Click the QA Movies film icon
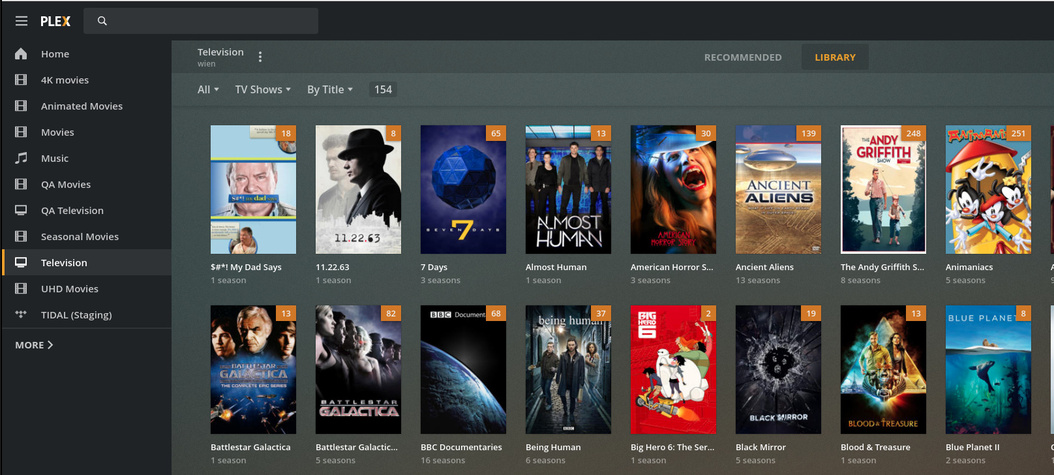This screenshot has width=1054, height=475. click(21, 184)
